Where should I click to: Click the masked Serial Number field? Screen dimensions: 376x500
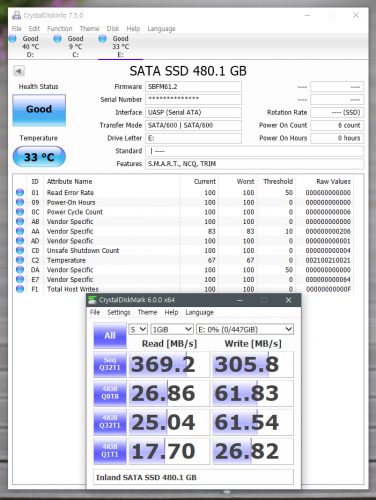(x=193, y=99)
